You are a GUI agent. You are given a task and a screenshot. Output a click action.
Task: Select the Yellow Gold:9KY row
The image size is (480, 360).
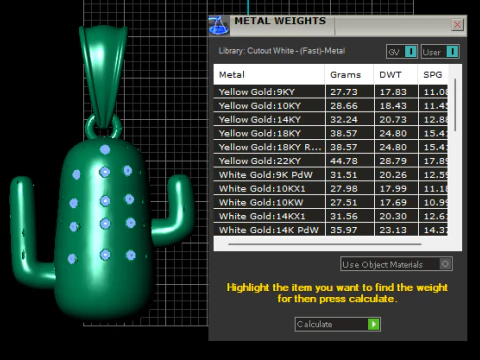[x=331, y=92]
